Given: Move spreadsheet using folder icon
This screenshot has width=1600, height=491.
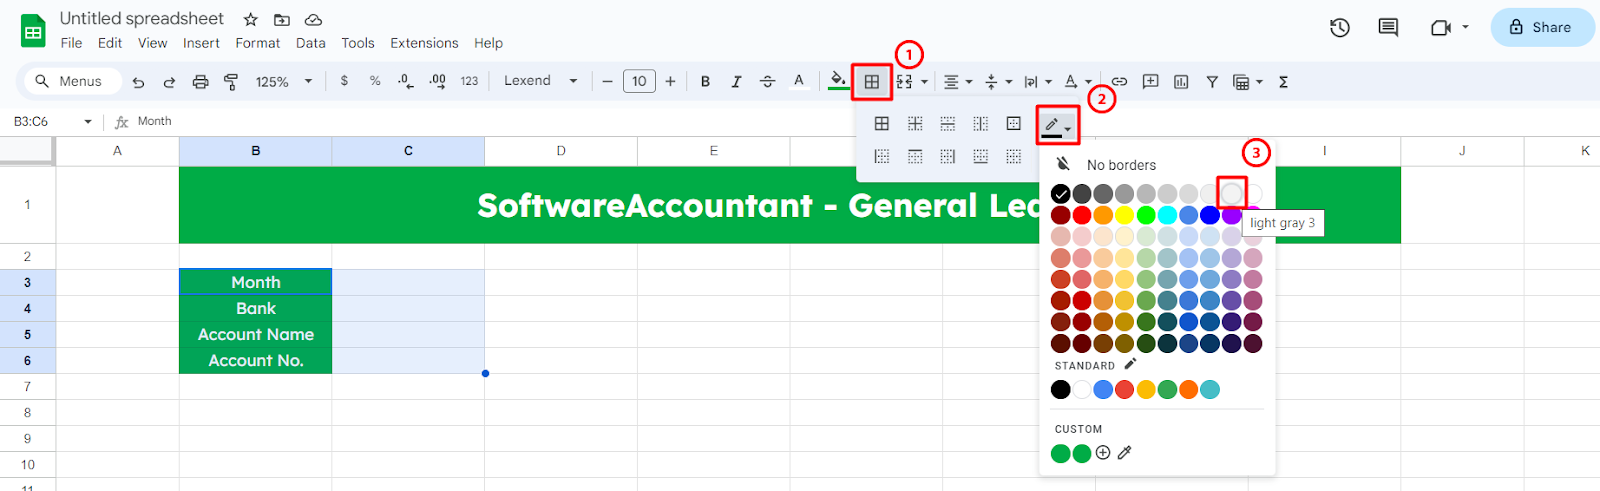Looking at the screenshot, I should point(282,19).
